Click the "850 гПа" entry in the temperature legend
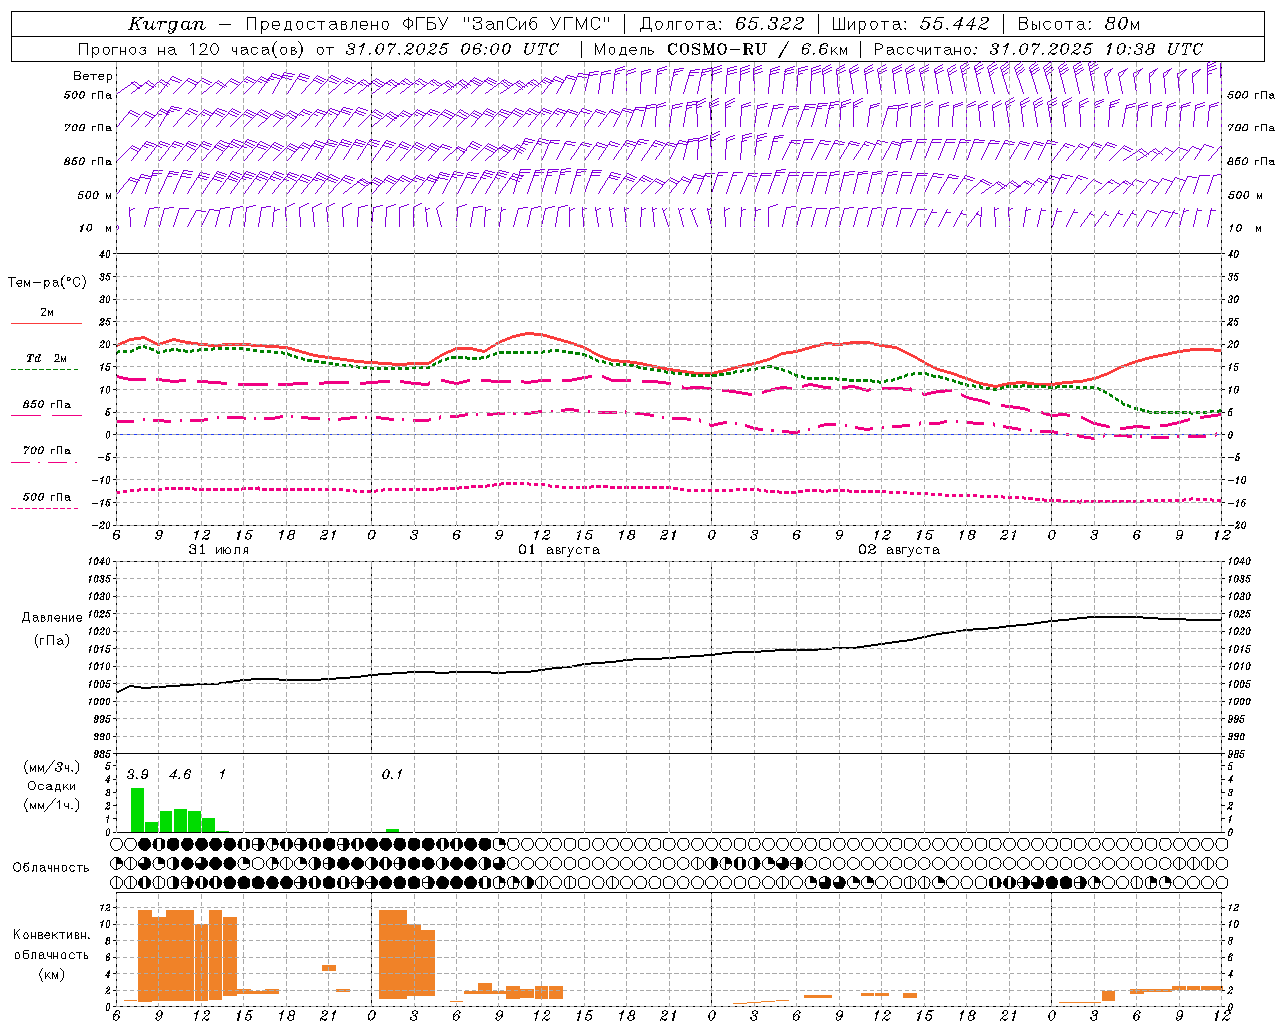The height and width of the screenshot is (1024, 1280). click(46, 405)
